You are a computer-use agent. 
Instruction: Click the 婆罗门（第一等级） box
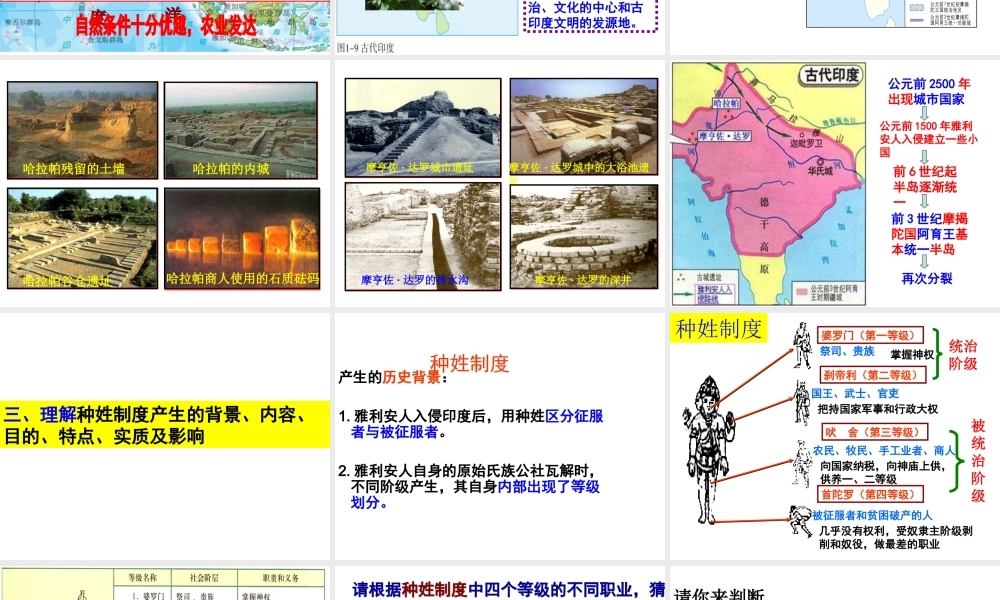click(870, 335)
